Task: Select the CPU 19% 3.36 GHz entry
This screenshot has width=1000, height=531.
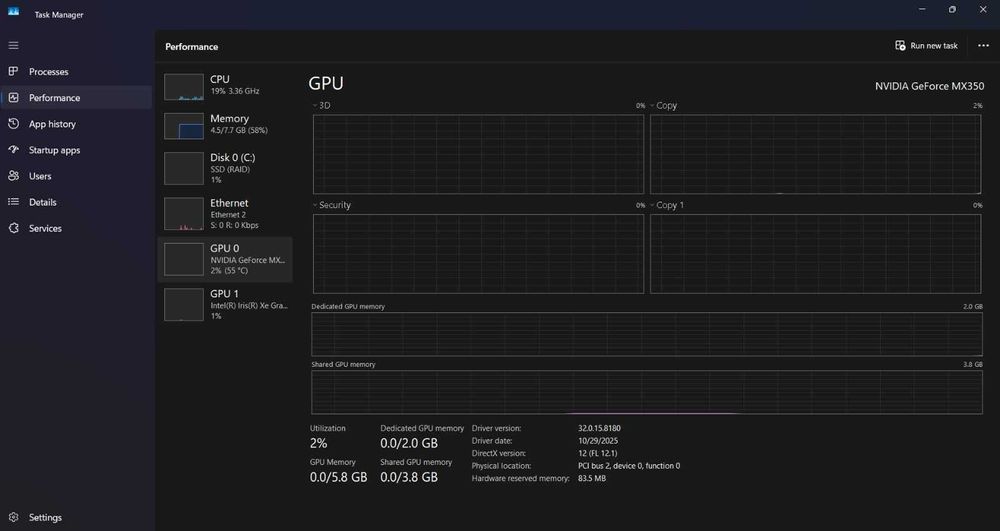Action: click(224, 85)
